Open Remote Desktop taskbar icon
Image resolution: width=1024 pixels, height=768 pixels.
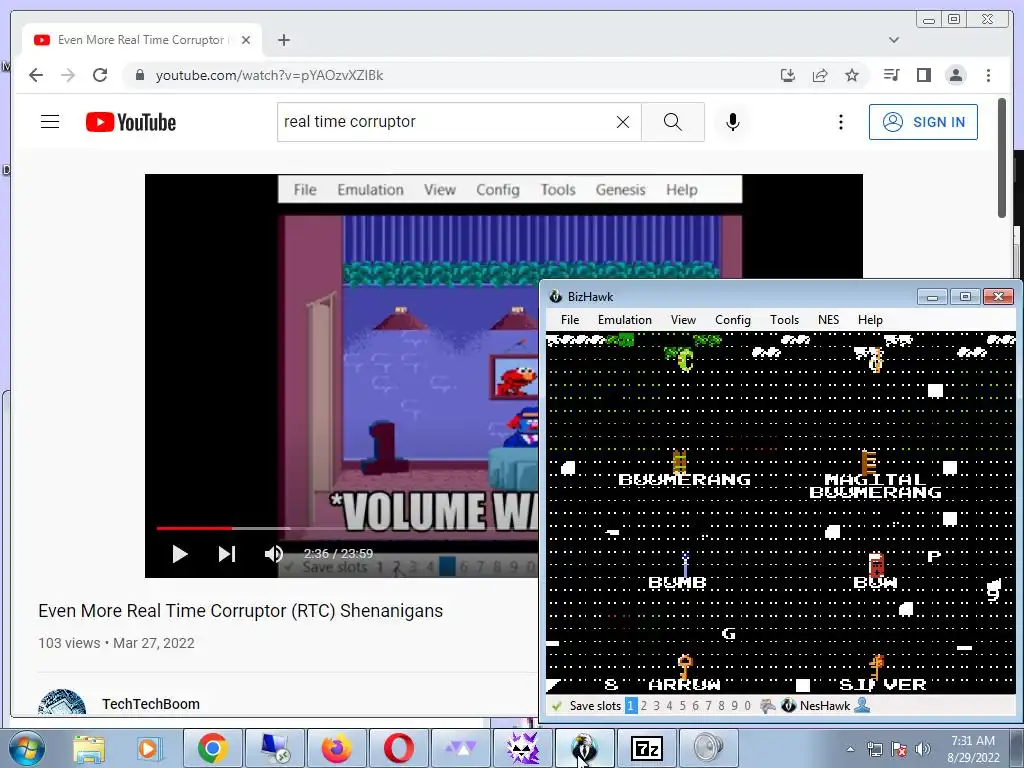274,748
